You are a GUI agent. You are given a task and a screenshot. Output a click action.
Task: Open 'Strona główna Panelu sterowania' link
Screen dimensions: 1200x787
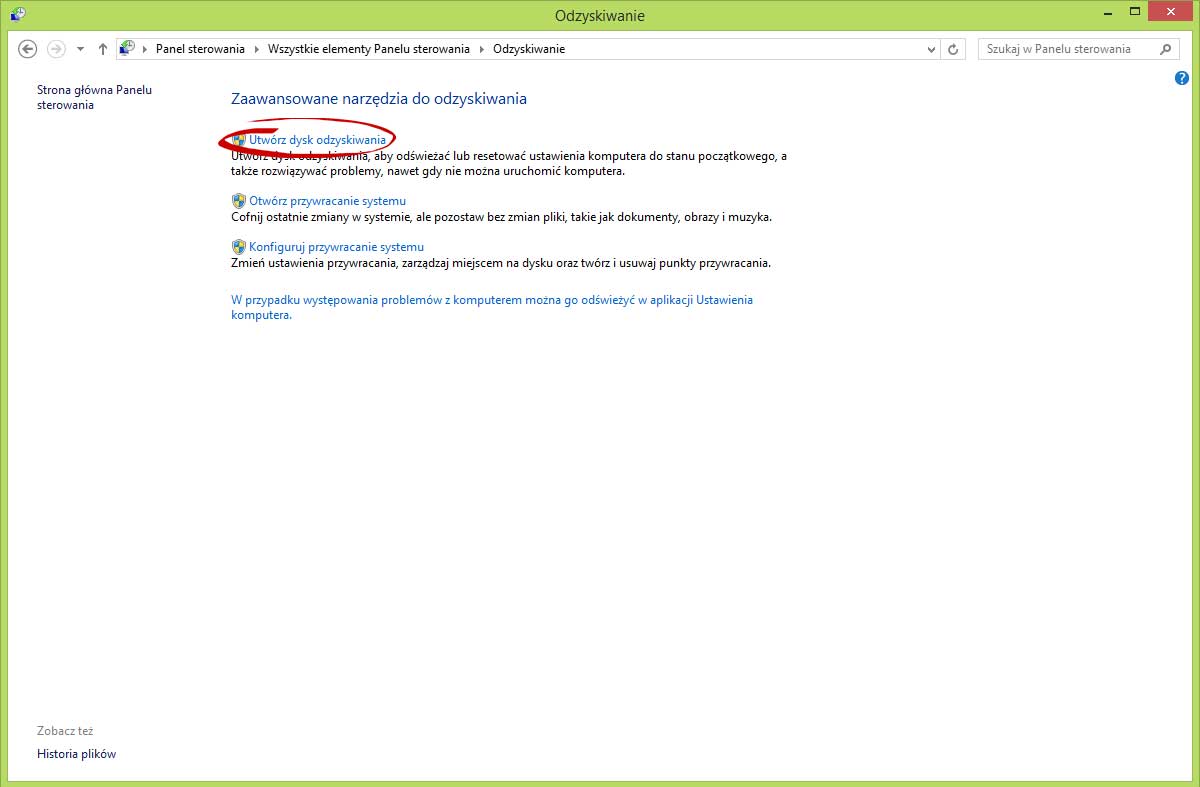tap(94, 97)
